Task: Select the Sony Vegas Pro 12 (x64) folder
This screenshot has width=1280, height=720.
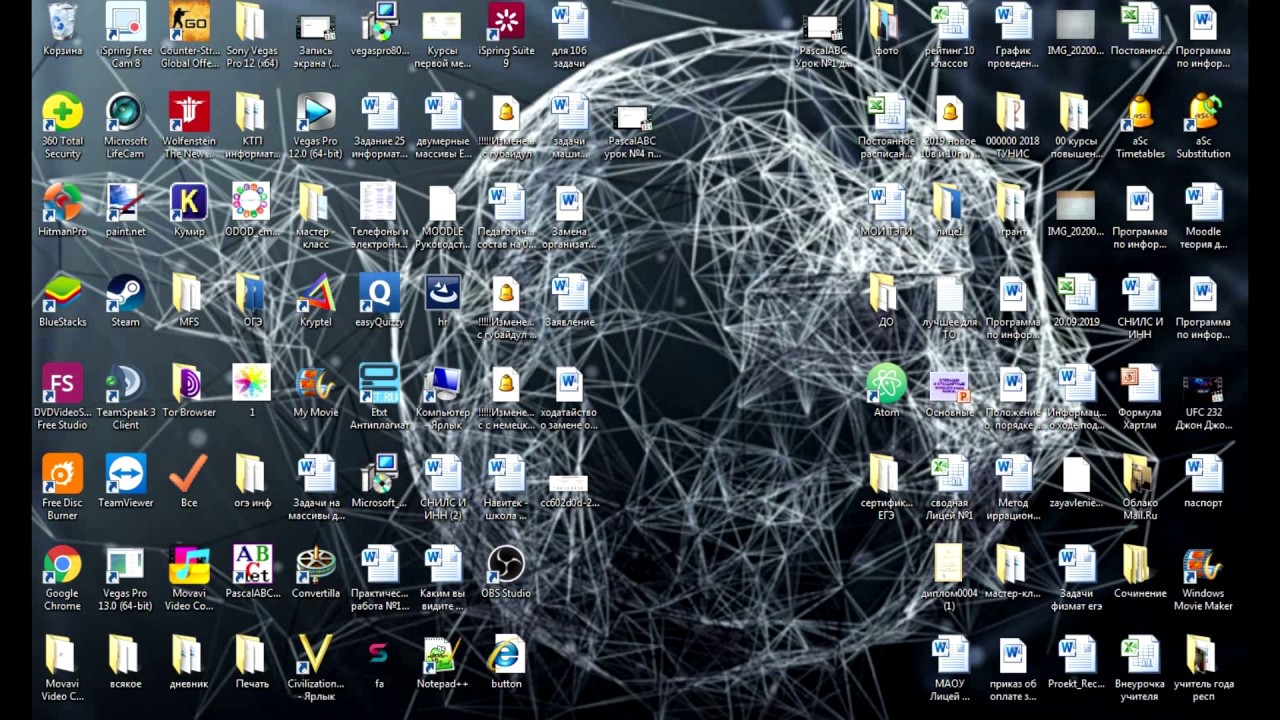Action: point(252,37)
